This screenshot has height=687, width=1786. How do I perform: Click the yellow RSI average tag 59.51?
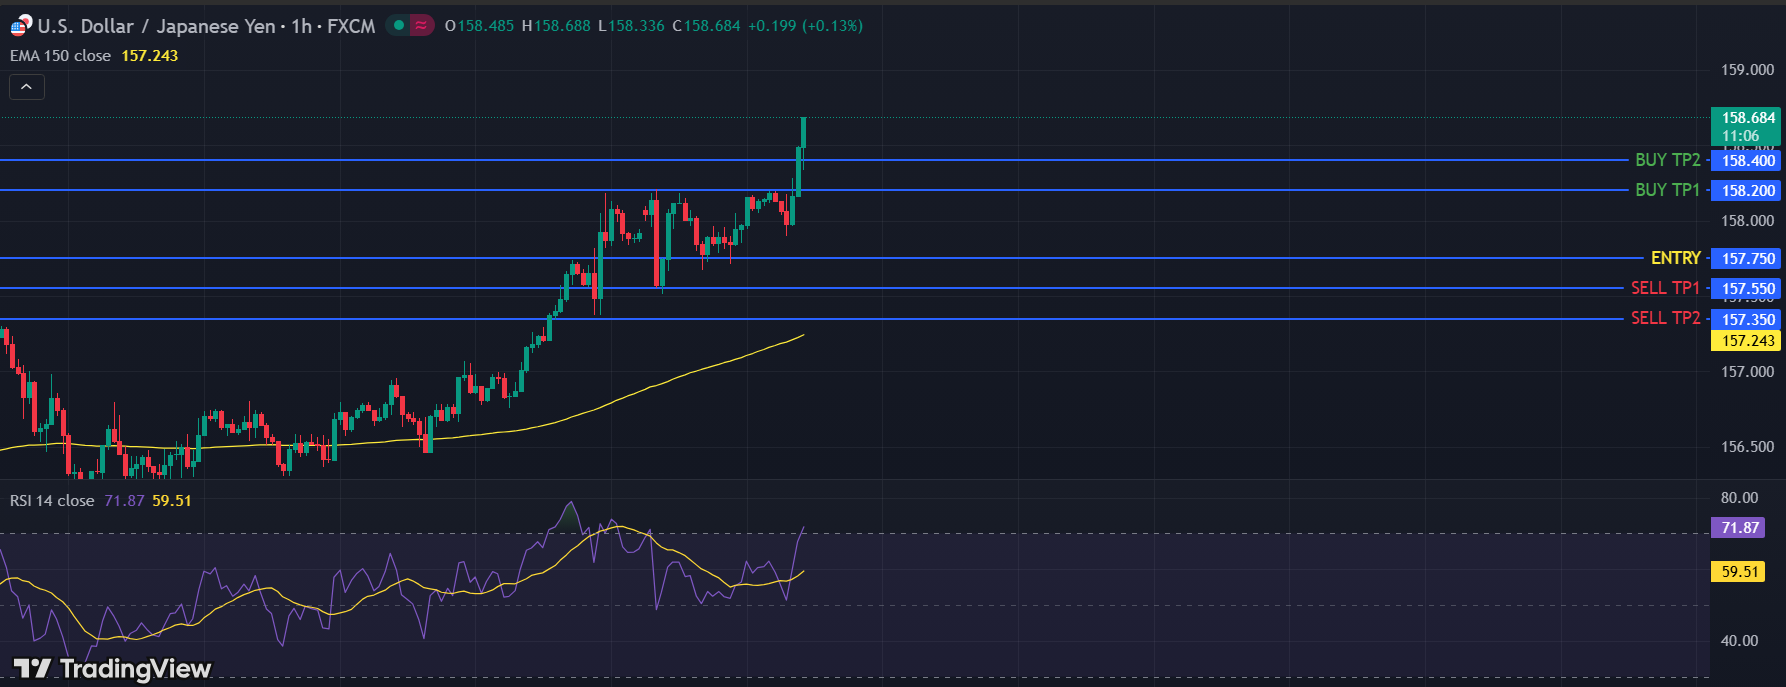(x=1740, y=572)
